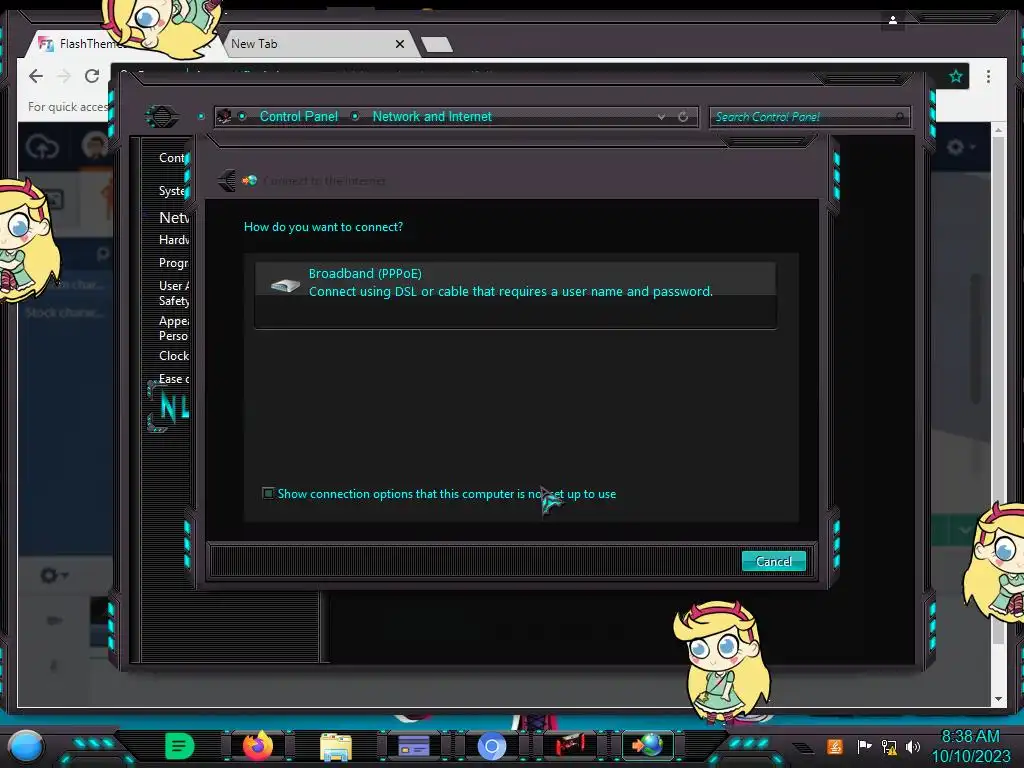Open the green notes app on taskbar
The height and width of the screenshot is (768, 1024).
click(179, 746)
